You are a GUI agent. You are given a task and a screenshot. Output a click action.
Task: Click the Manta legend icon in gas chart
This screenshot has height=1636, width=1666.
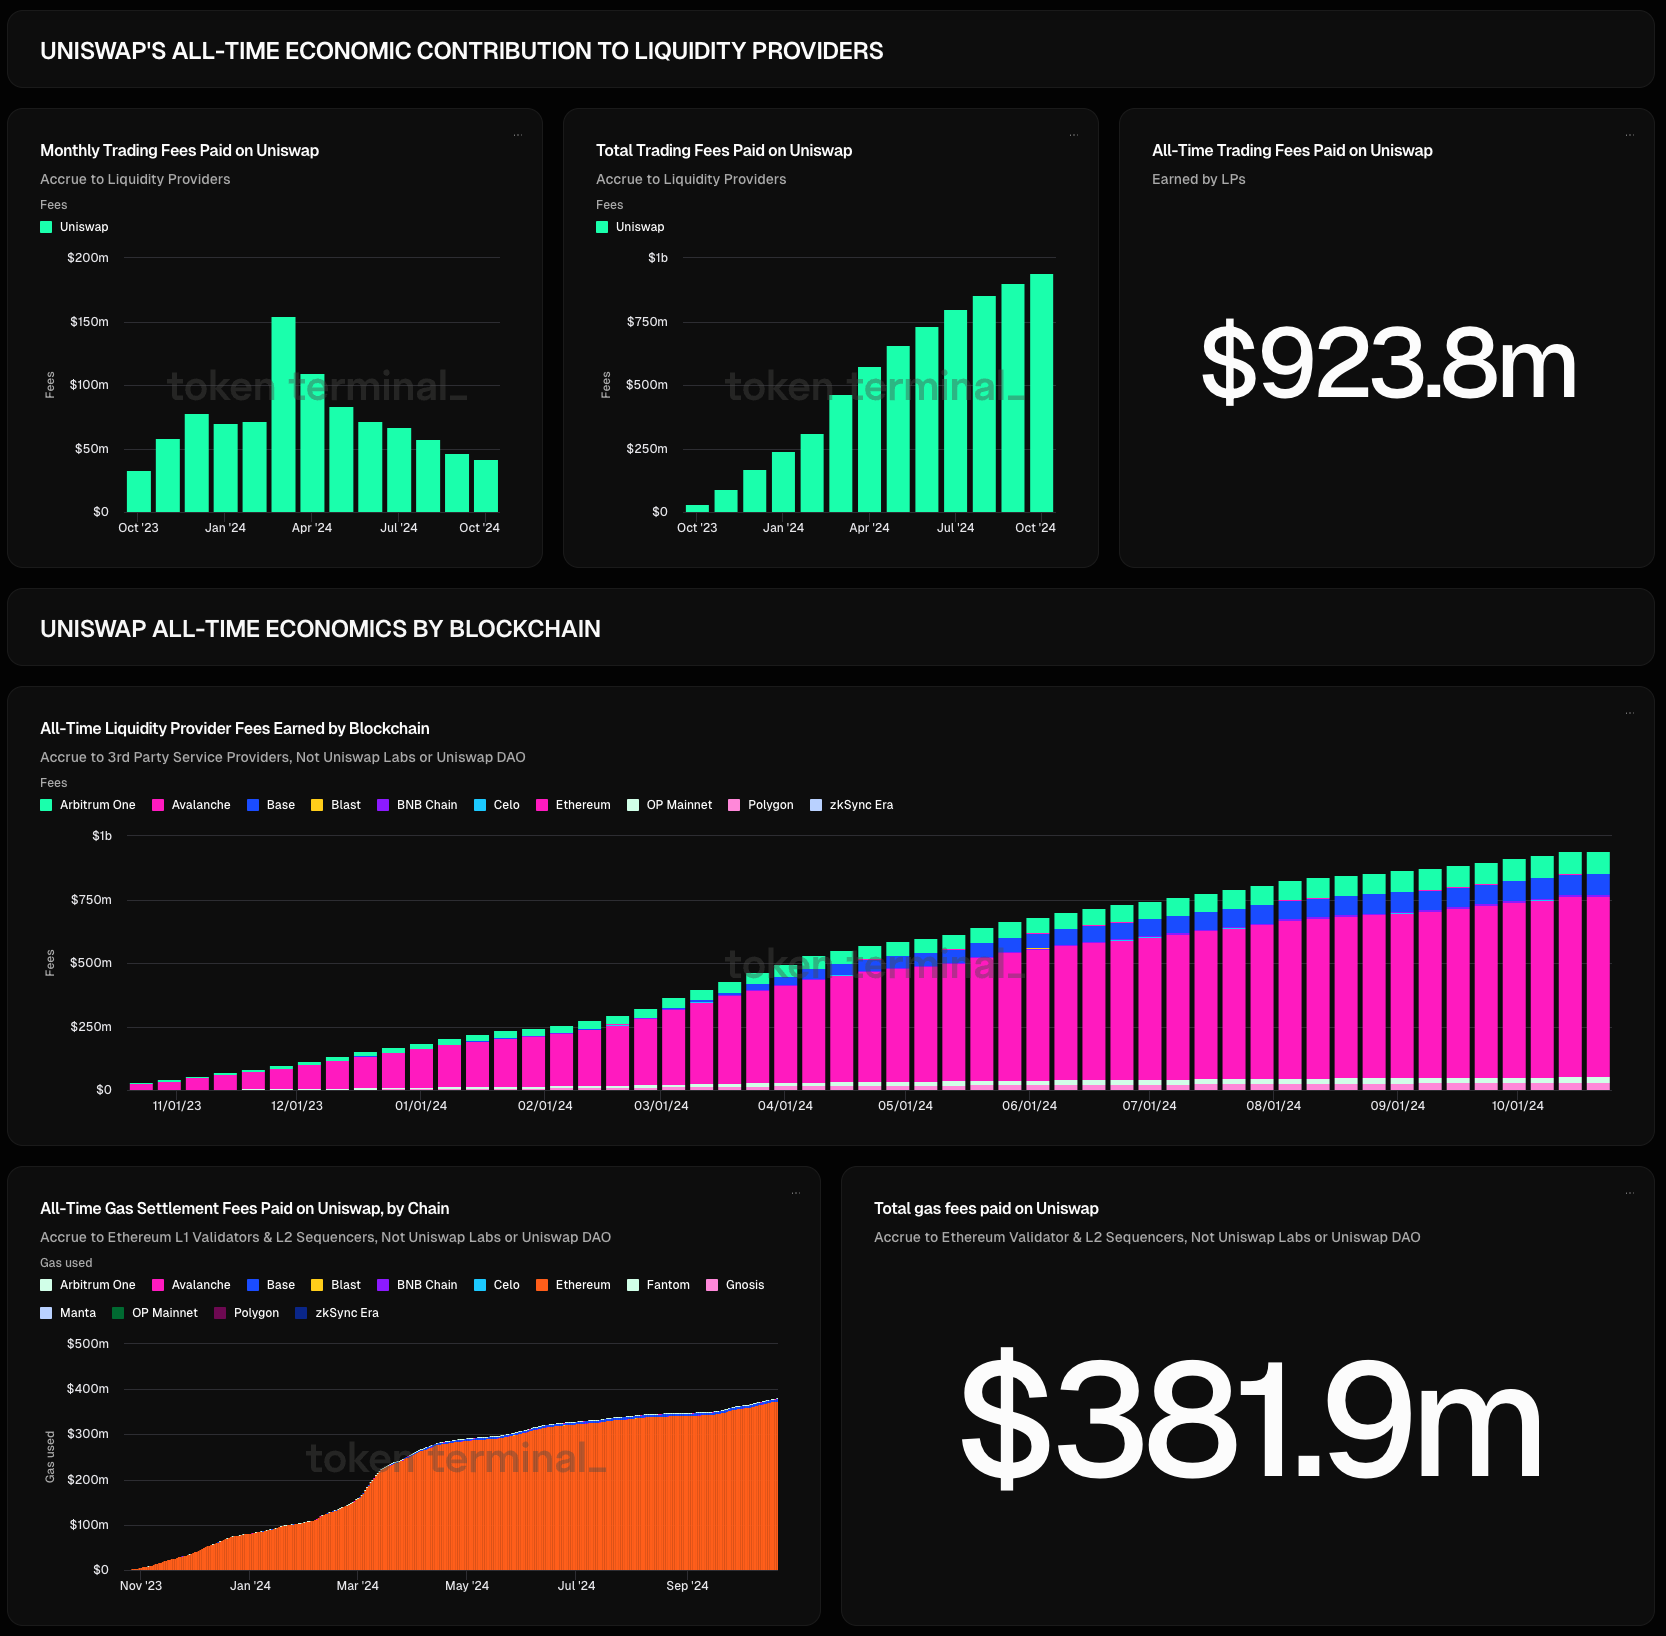(46, 1313)
